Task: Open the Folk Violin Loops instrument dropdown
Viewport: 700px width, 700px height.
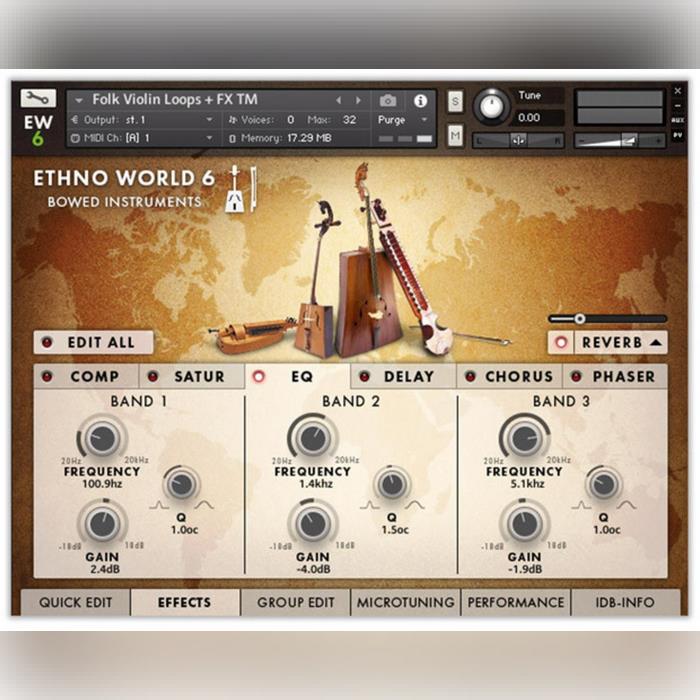Action: [79, 100]
